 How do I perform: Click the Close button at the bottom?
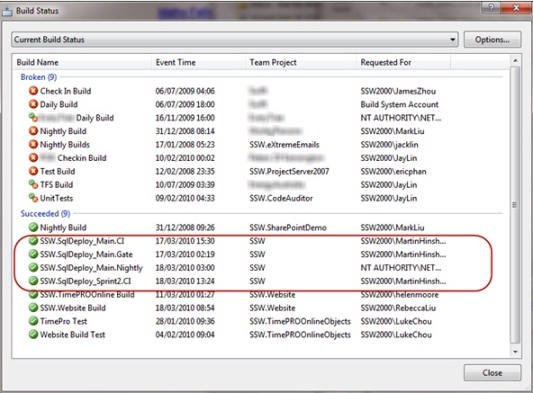492,373
